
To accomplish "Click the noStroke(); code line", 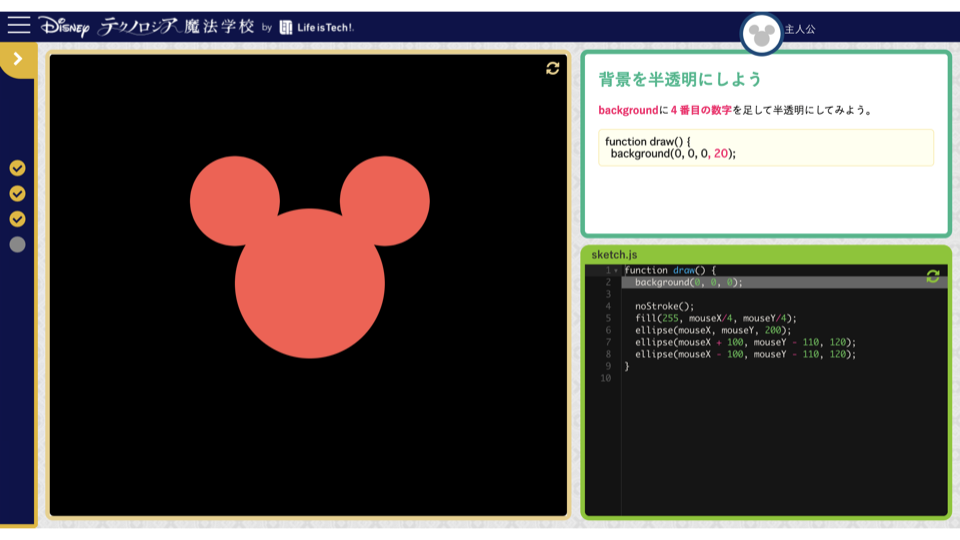I will click(x=664, y=306).
